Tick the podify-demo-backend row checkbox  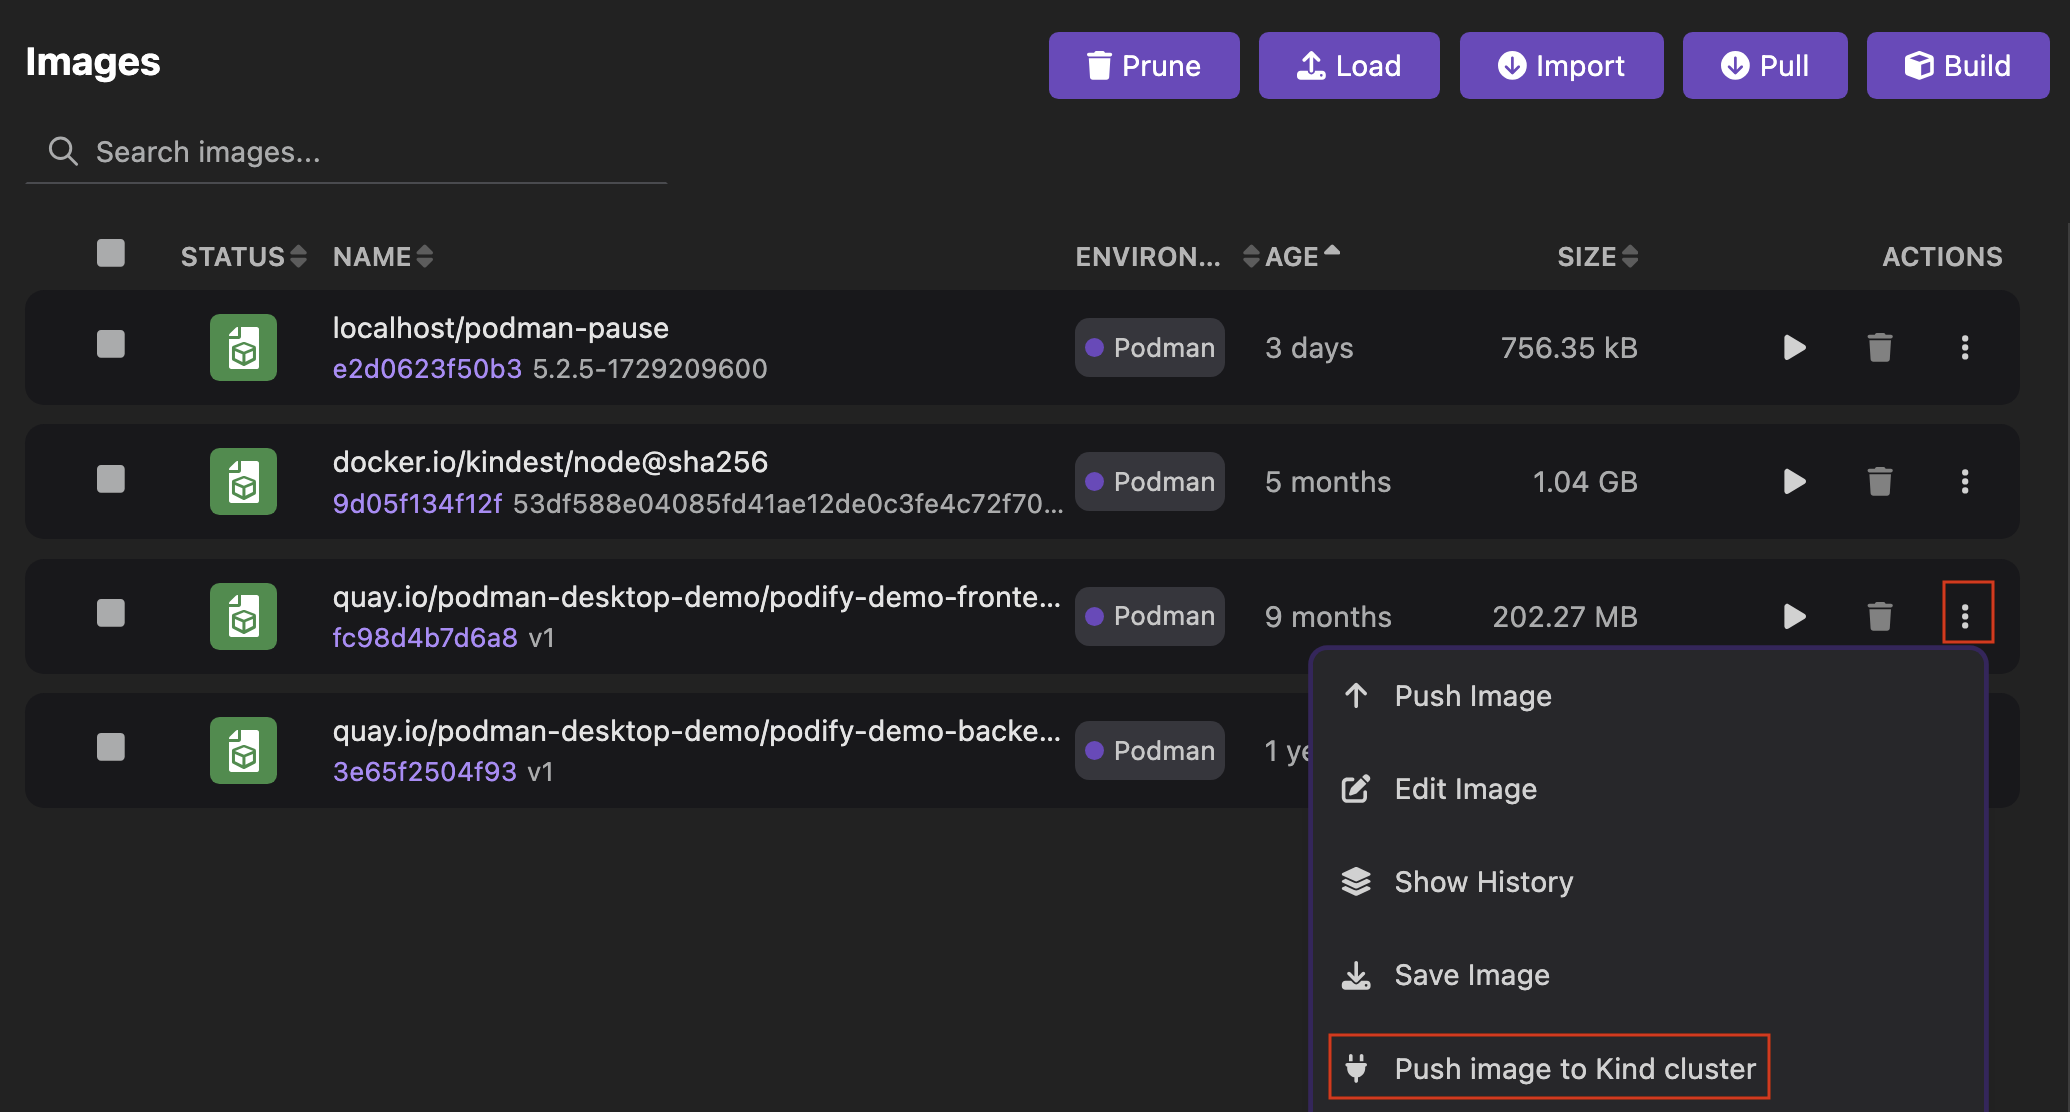[111, 747]
